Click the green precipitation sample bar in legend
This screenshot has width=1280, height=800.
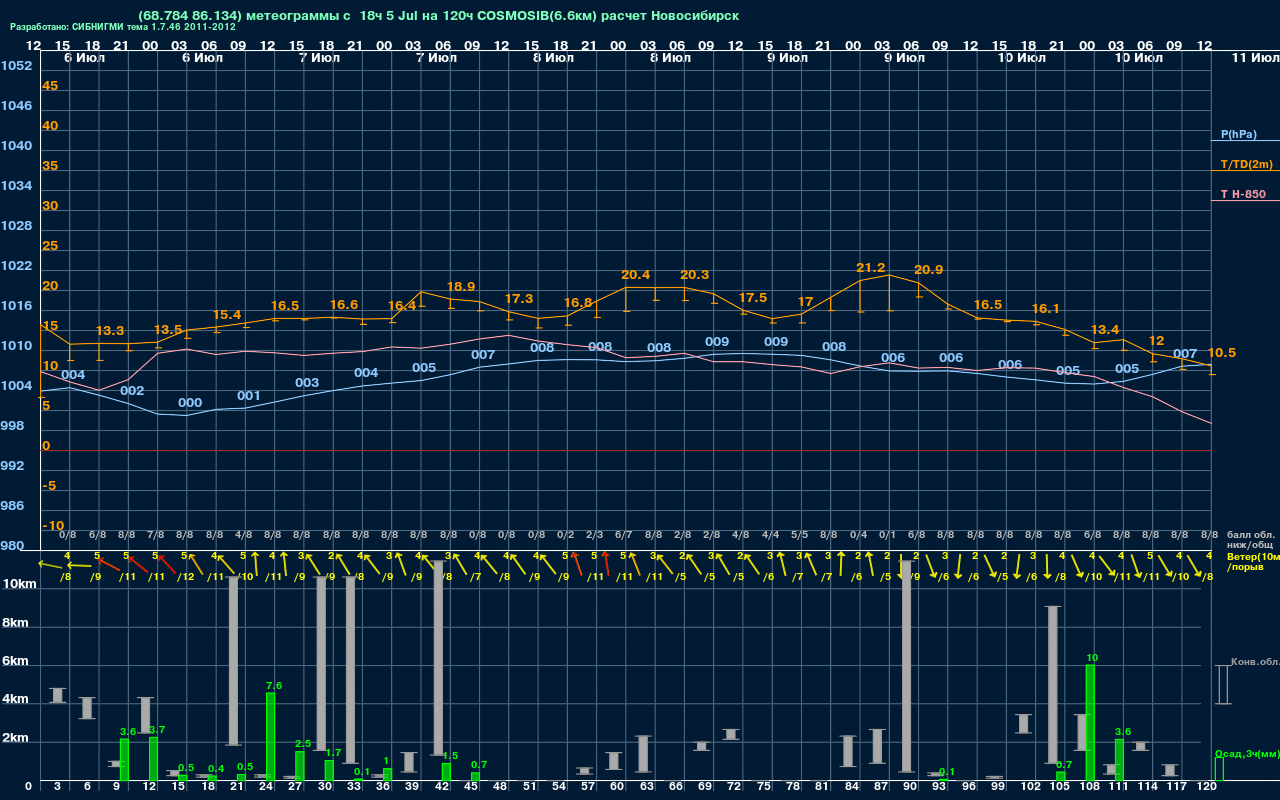coord(1218,769)
